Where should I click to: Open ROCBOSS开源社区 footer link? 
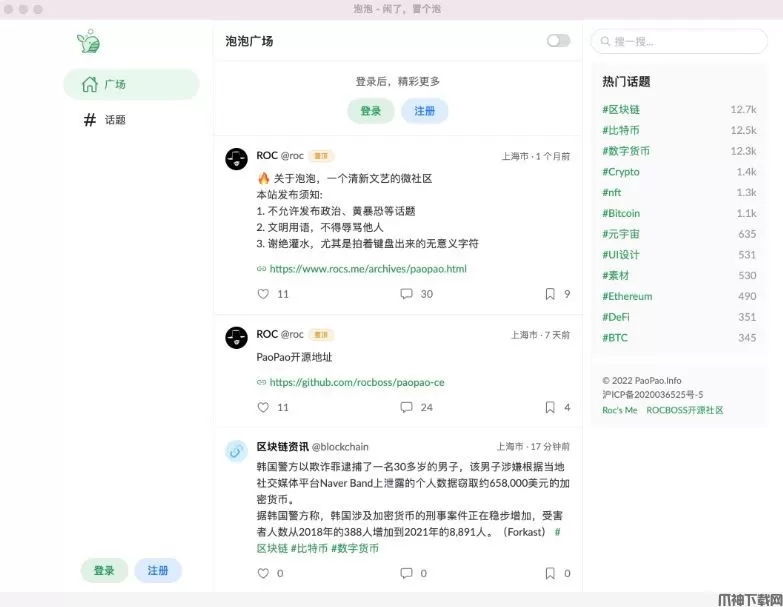(x=685, y=410)
